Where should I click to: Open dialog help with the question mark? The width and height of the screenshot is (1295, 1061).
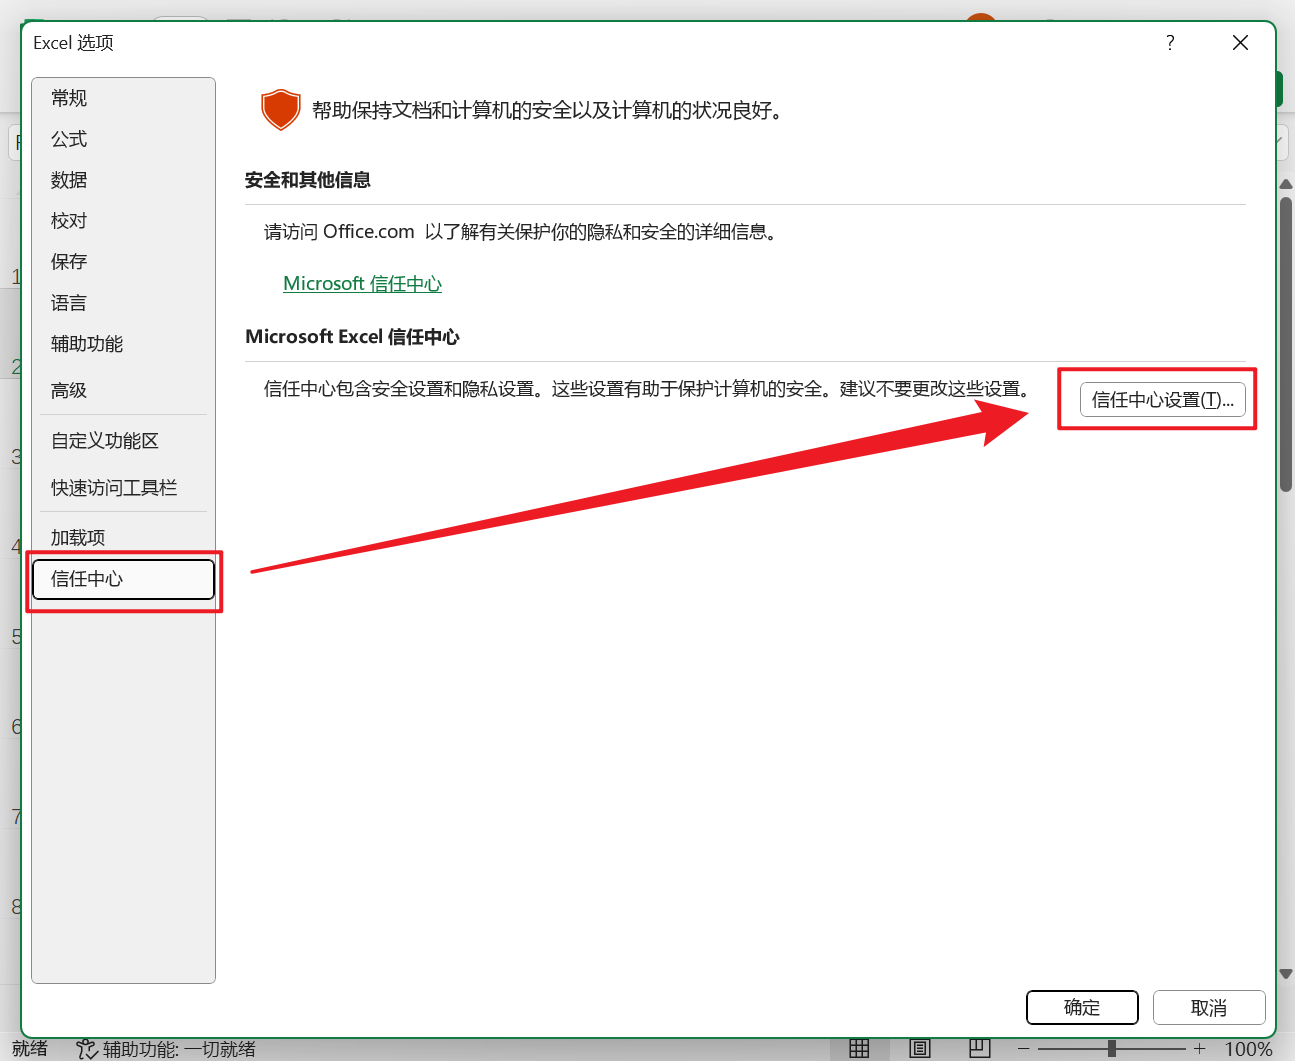tap(1170, 43)
